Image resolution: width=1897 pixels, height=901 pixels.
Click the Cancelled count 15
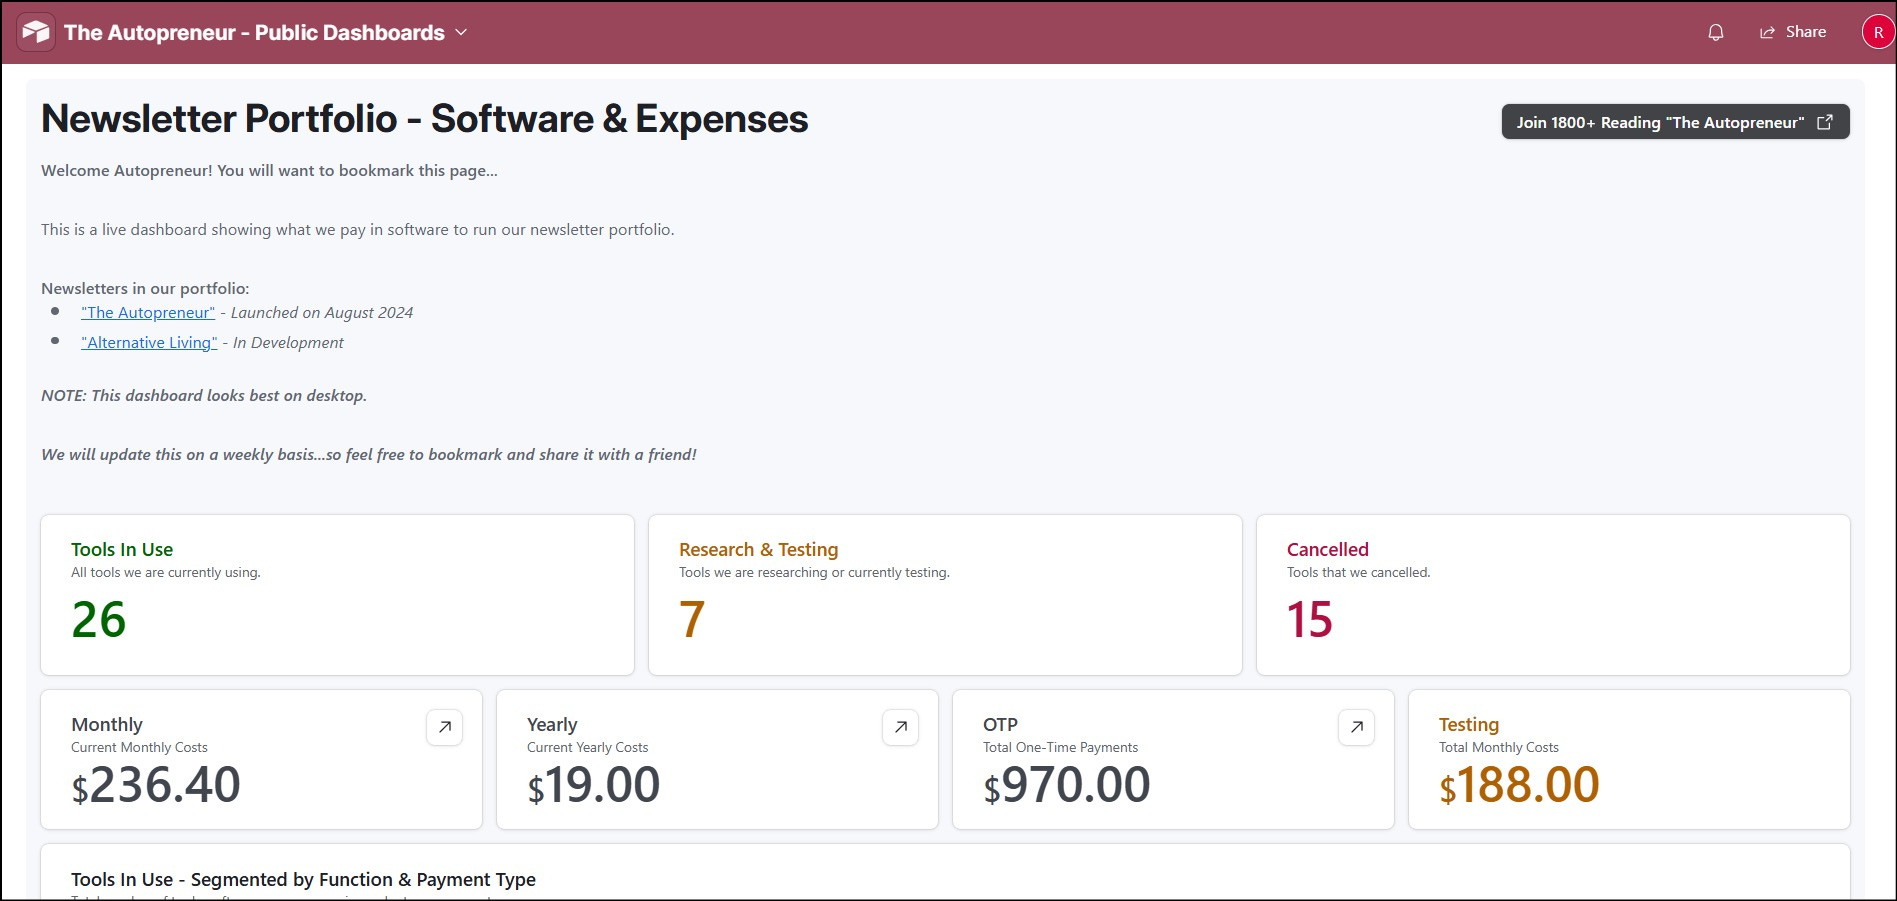[x=1310, y=620]
